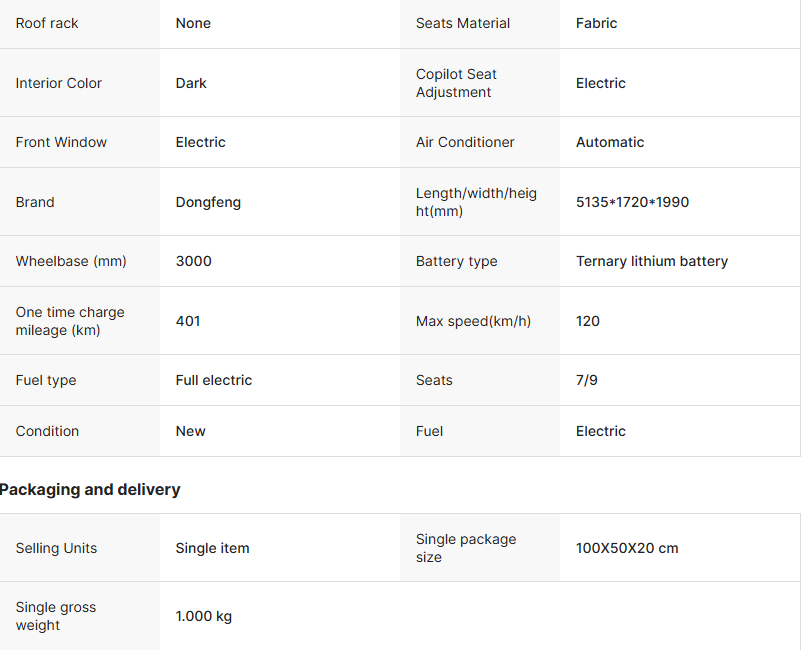
Task: Click the '401' mileage value
Action: click(188, 321)
